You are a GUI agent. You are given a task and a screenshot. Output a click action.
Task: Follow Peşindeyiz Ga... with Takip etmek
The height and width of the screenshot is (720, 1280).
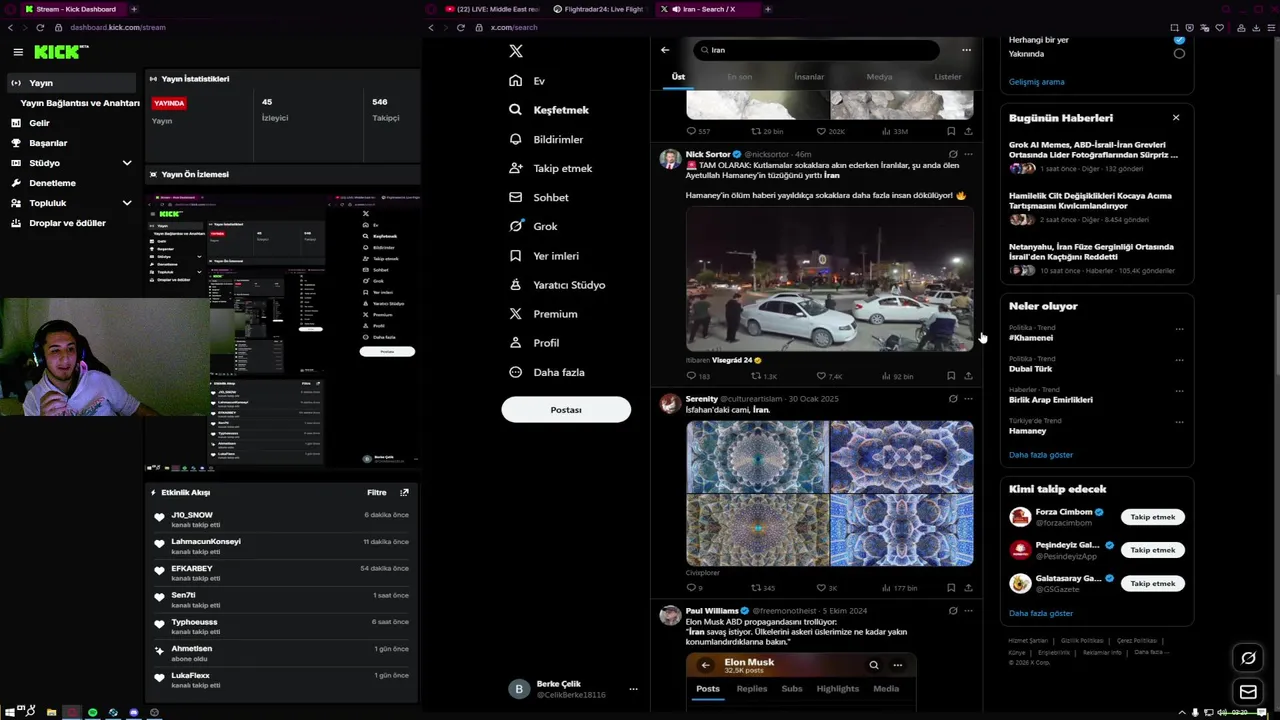[x=1152, y=550]
